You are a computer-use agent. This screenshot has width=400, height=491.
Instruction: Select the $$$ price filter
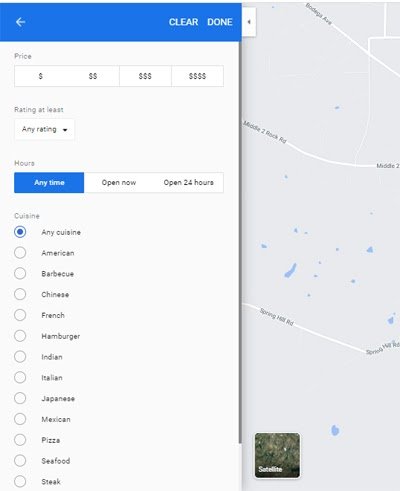pos(145,76)
